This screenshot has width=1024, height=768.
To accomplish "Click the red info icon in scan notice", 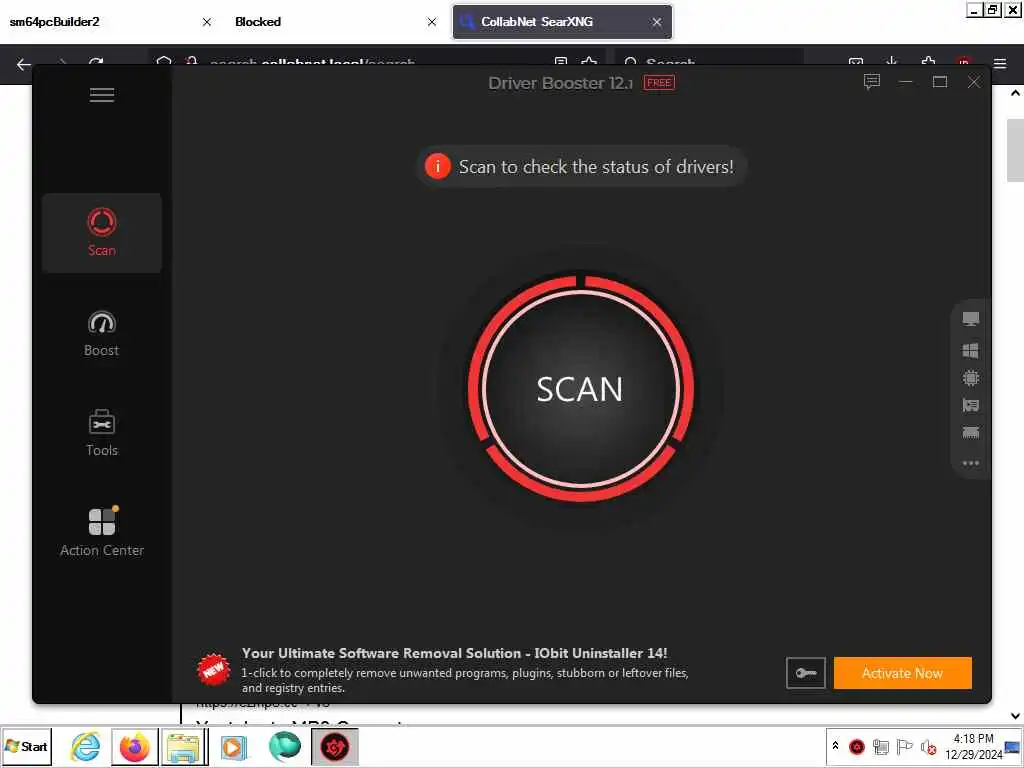I will pyautogui.click(x=438, y=167).
